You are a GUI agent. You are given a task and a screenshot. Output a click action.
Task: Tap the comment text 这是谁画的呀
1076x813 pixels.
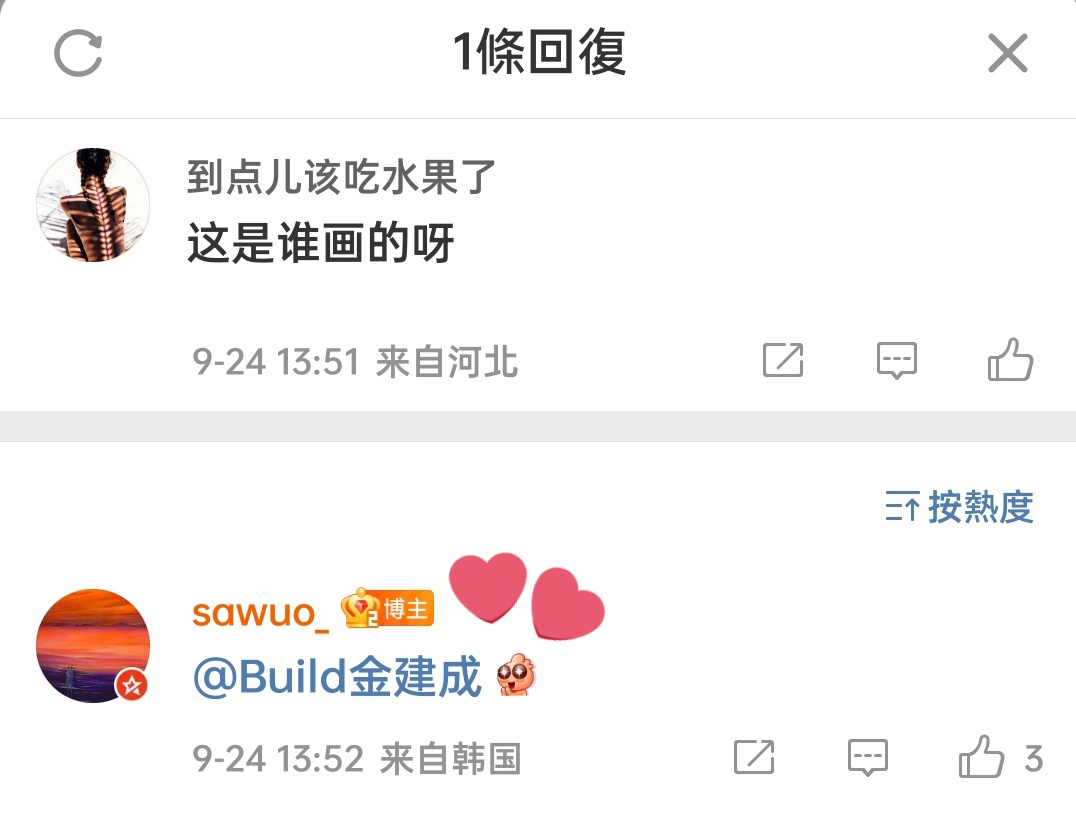320,242
